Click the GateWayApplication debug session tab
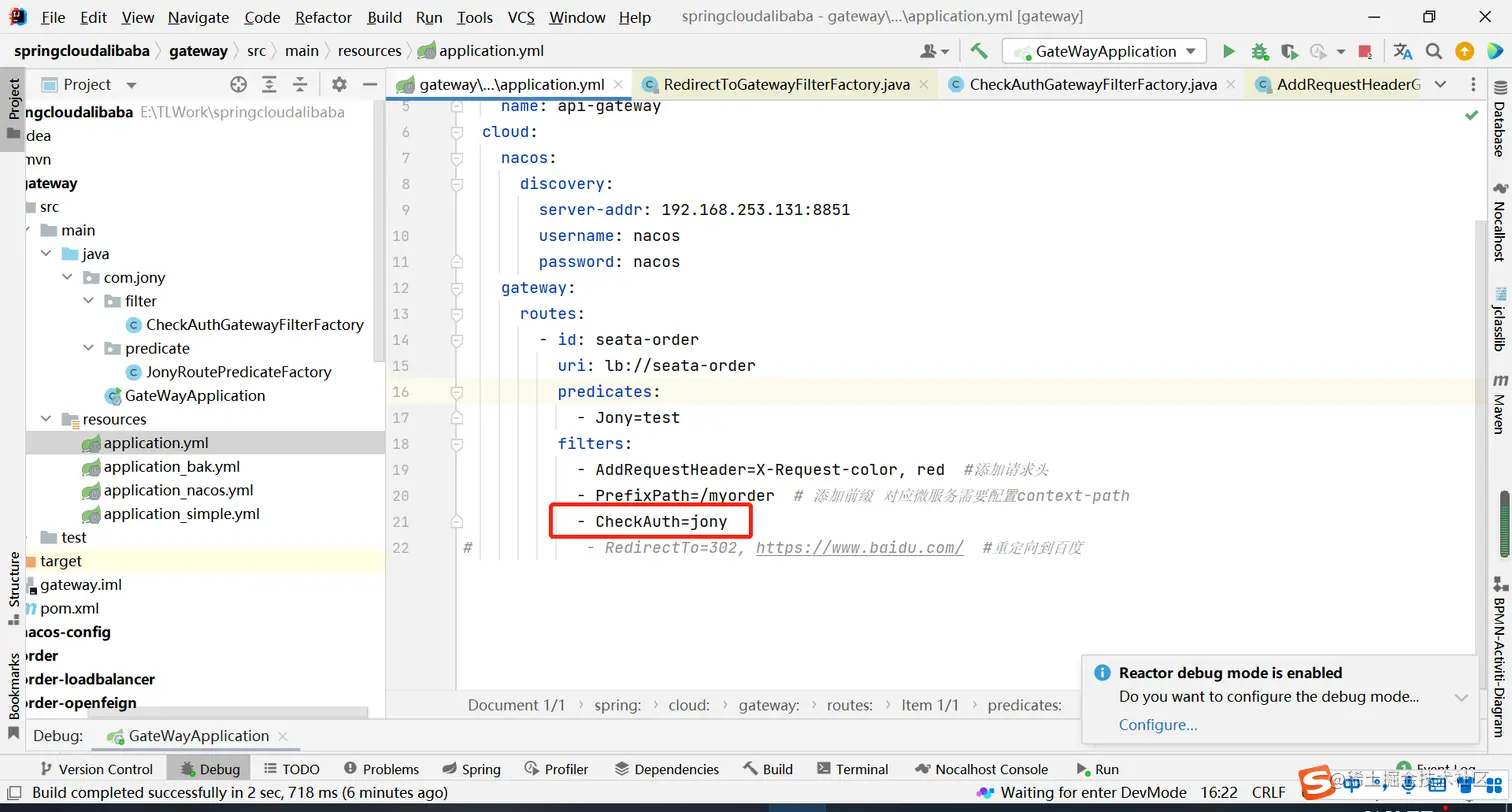1512x812 pixels. coord(199,736)
